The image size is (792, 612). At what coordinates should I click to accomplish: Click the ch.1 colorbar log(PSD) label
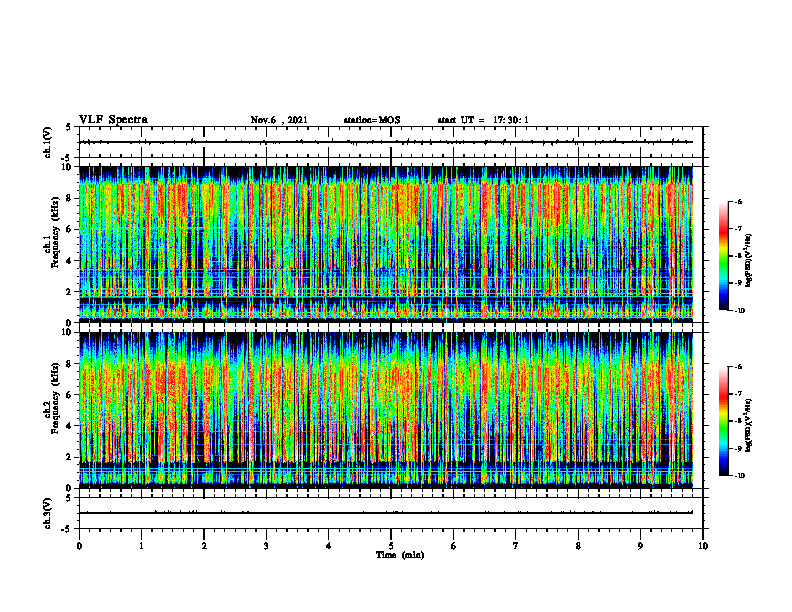point(749,261)
